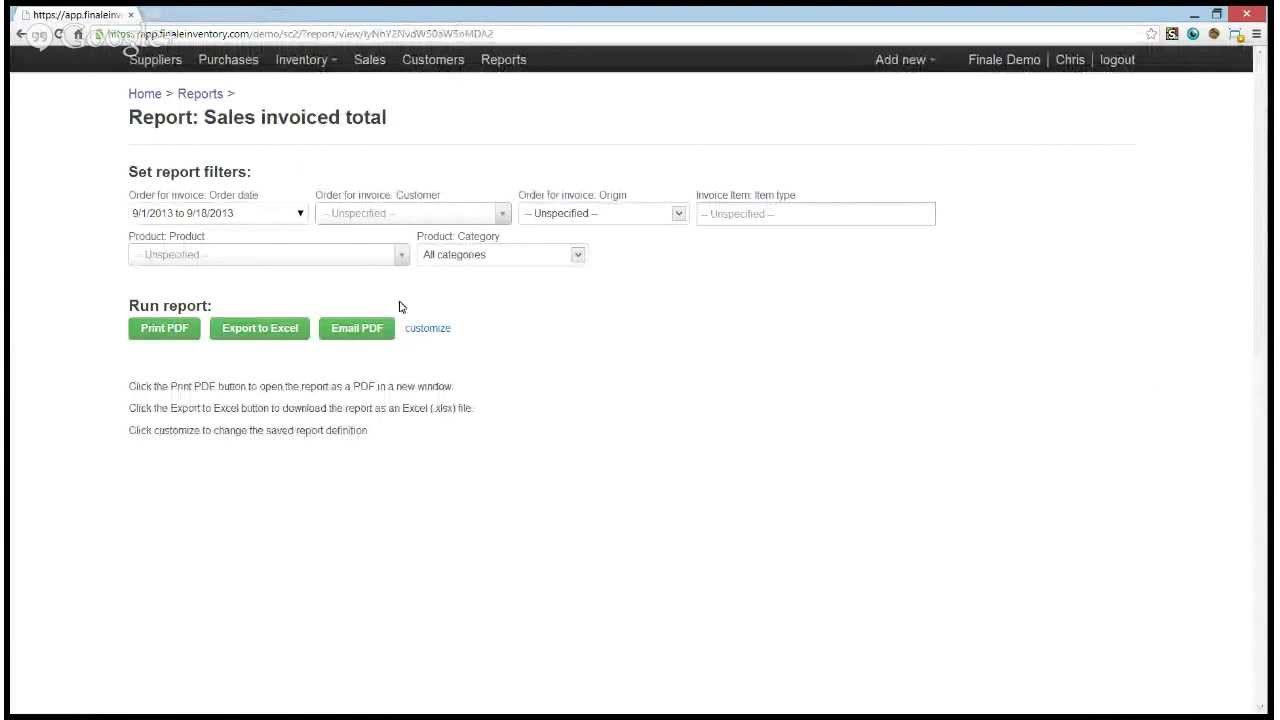Click the 'Order for invoice: Customer' label
The image size is (1280, 720).
click(x=378, y=195)
